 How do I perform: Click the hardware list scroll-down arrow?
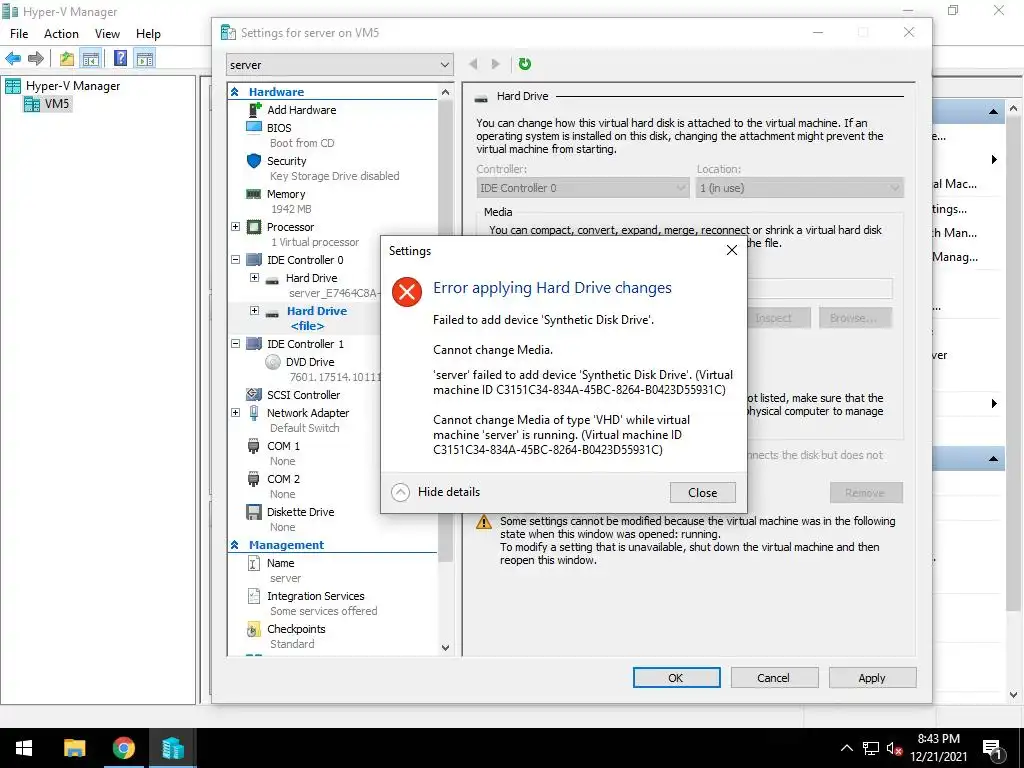click(x=445, y=648)
